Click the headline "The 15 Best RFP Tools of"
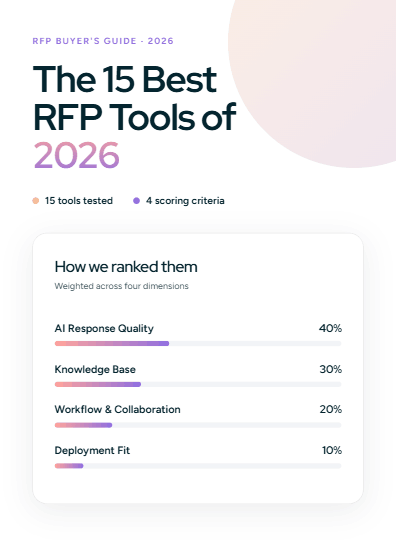Screen dimensions: 396x540 [x=135, y=98]
